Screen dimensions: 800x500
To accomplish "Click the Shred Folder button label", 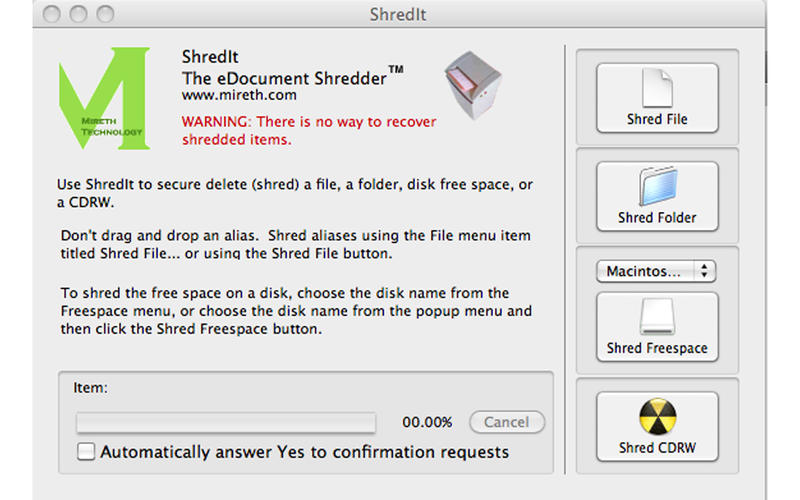I will tap(657, 217).
